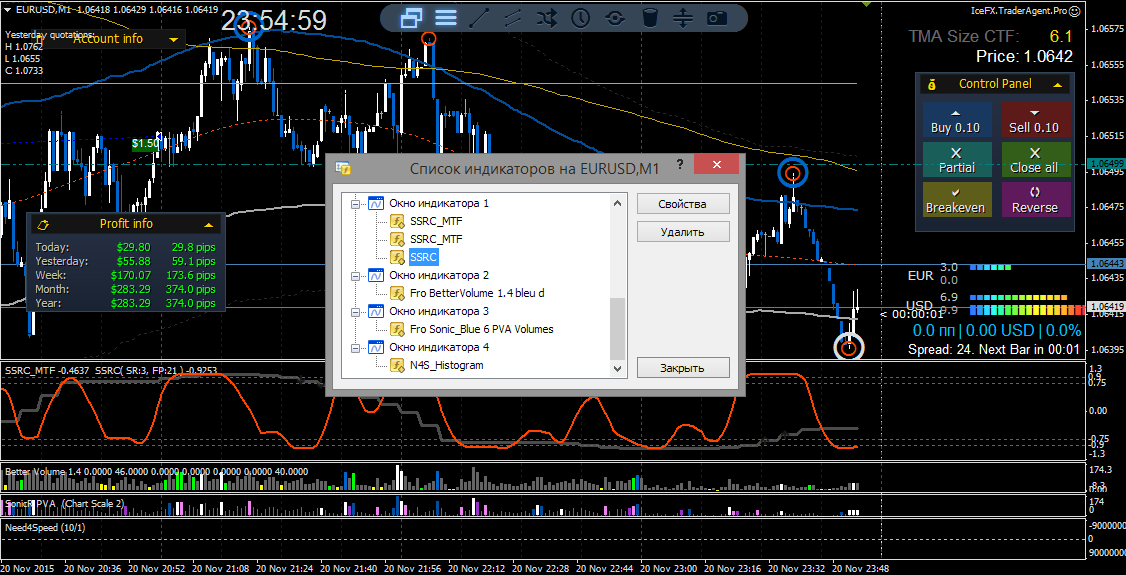The height and width of the screenshot is (575, 1126).
Task: Click the trash bin icon in toolbar
Action: (x=650, y=17)
